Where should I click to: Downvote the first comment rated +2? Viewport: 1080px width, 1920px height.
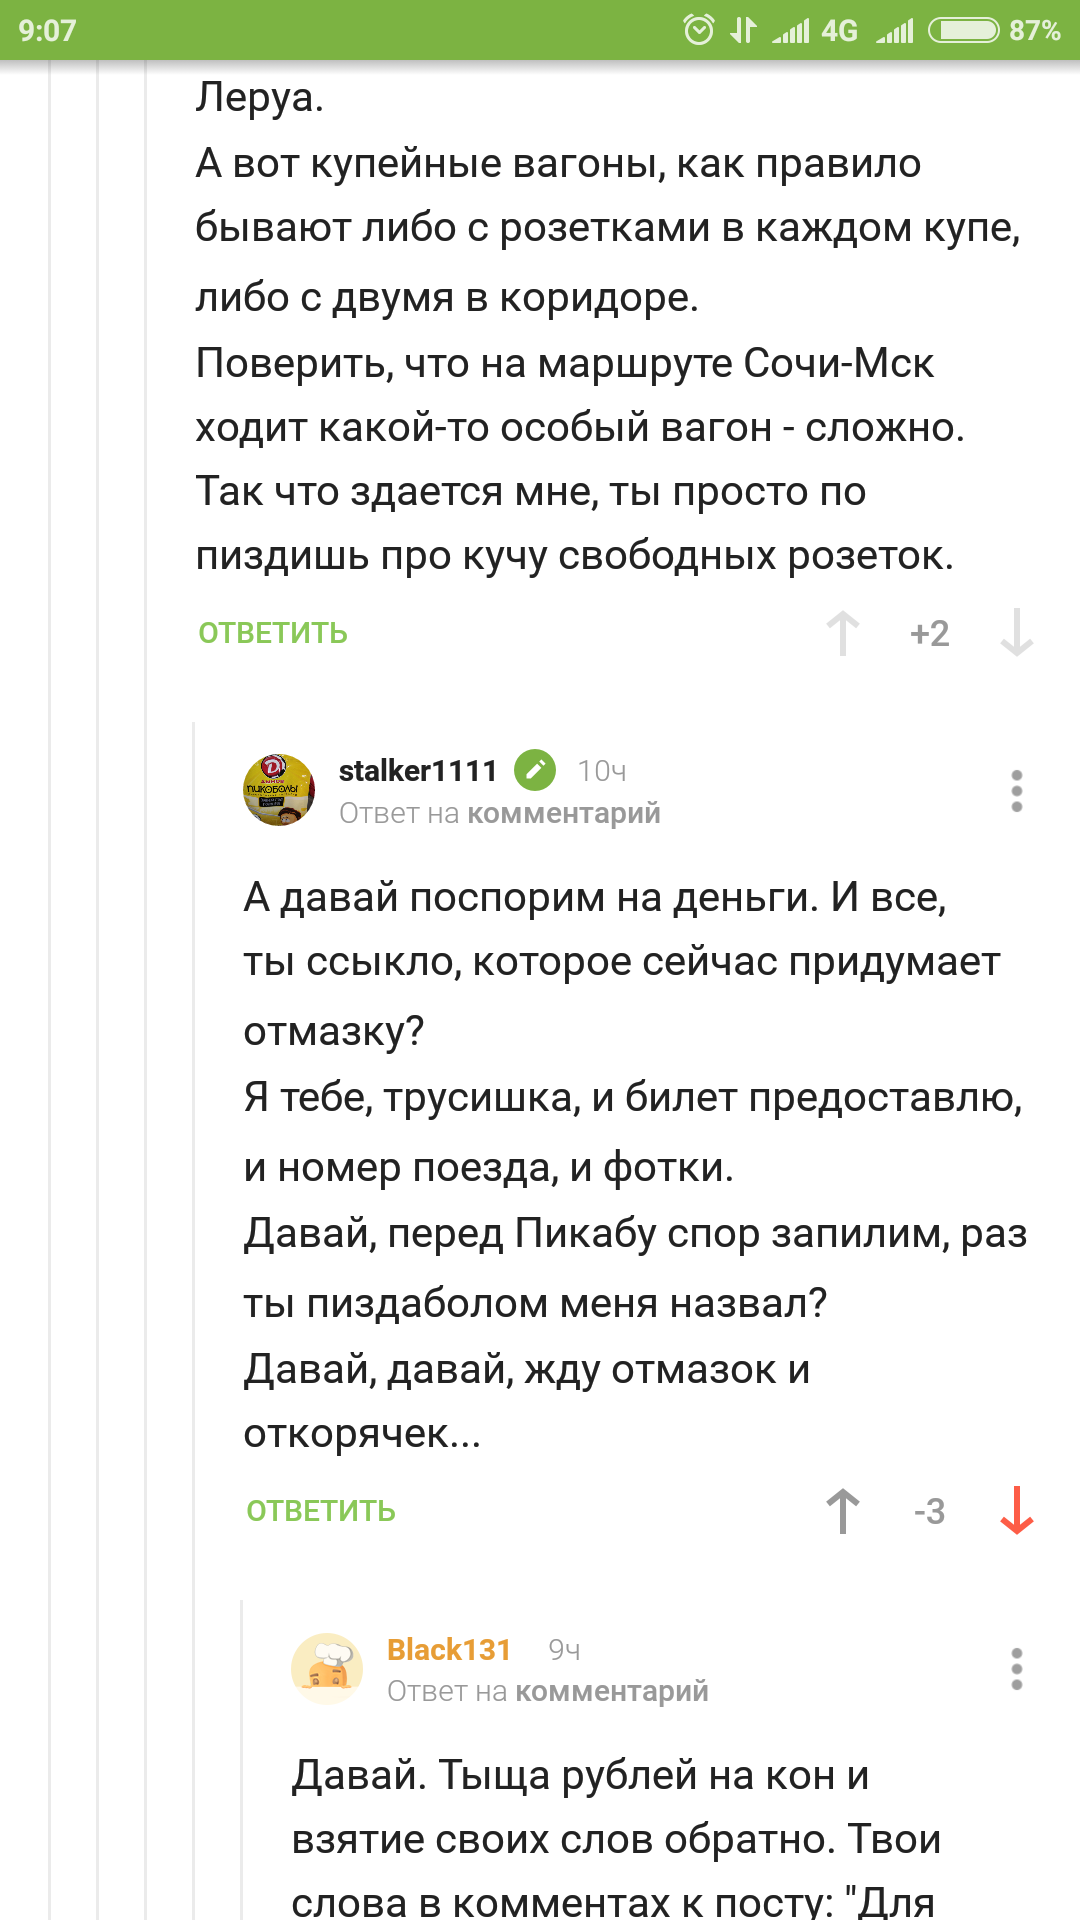pyautogui.click(x=1017, y=633)
